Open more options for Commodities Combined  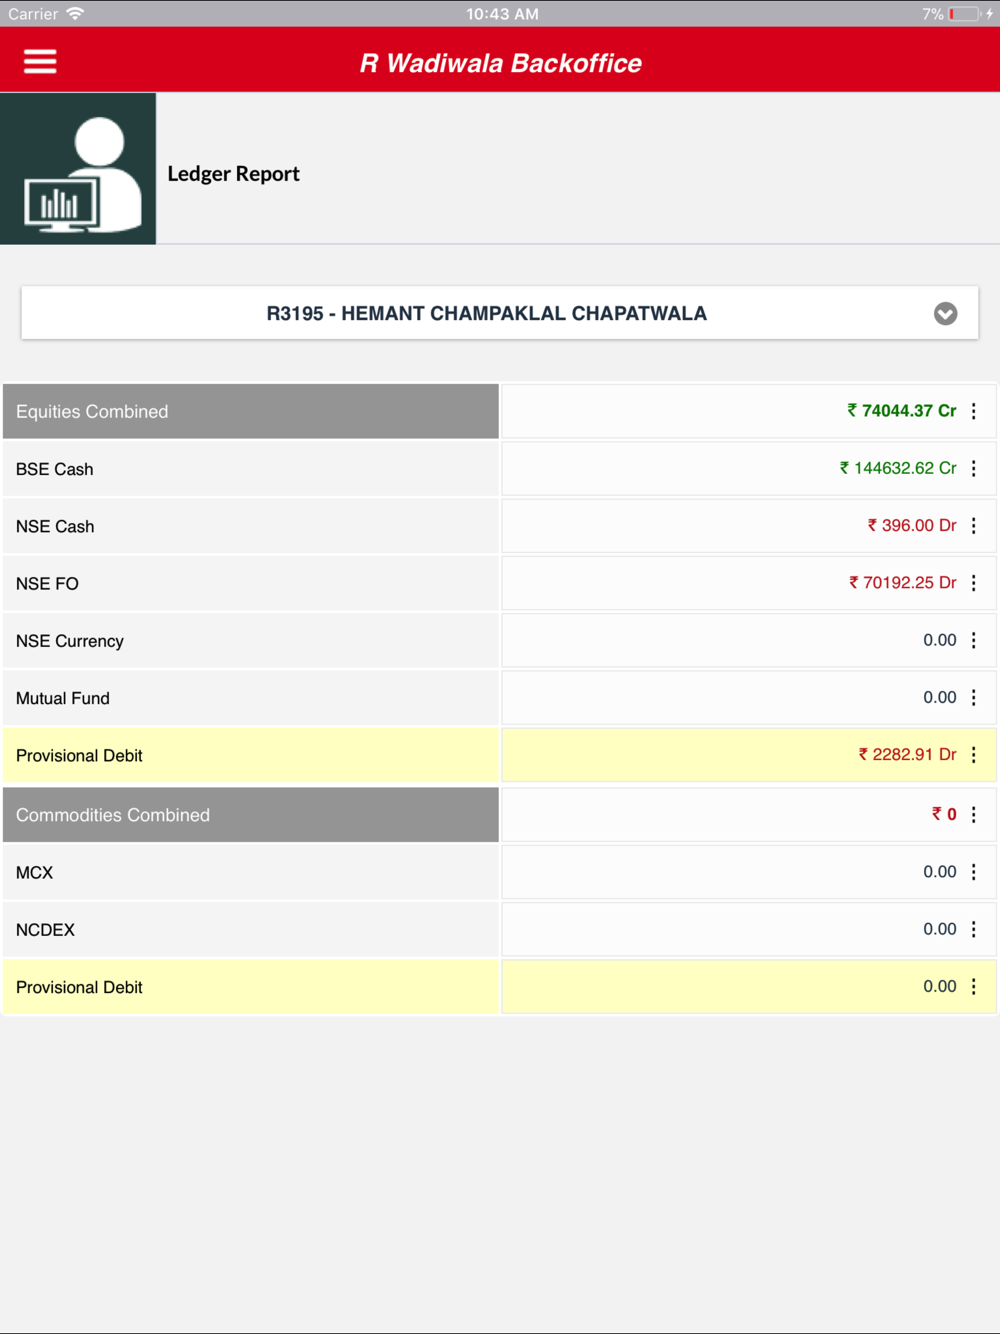[x=974, y=815]
